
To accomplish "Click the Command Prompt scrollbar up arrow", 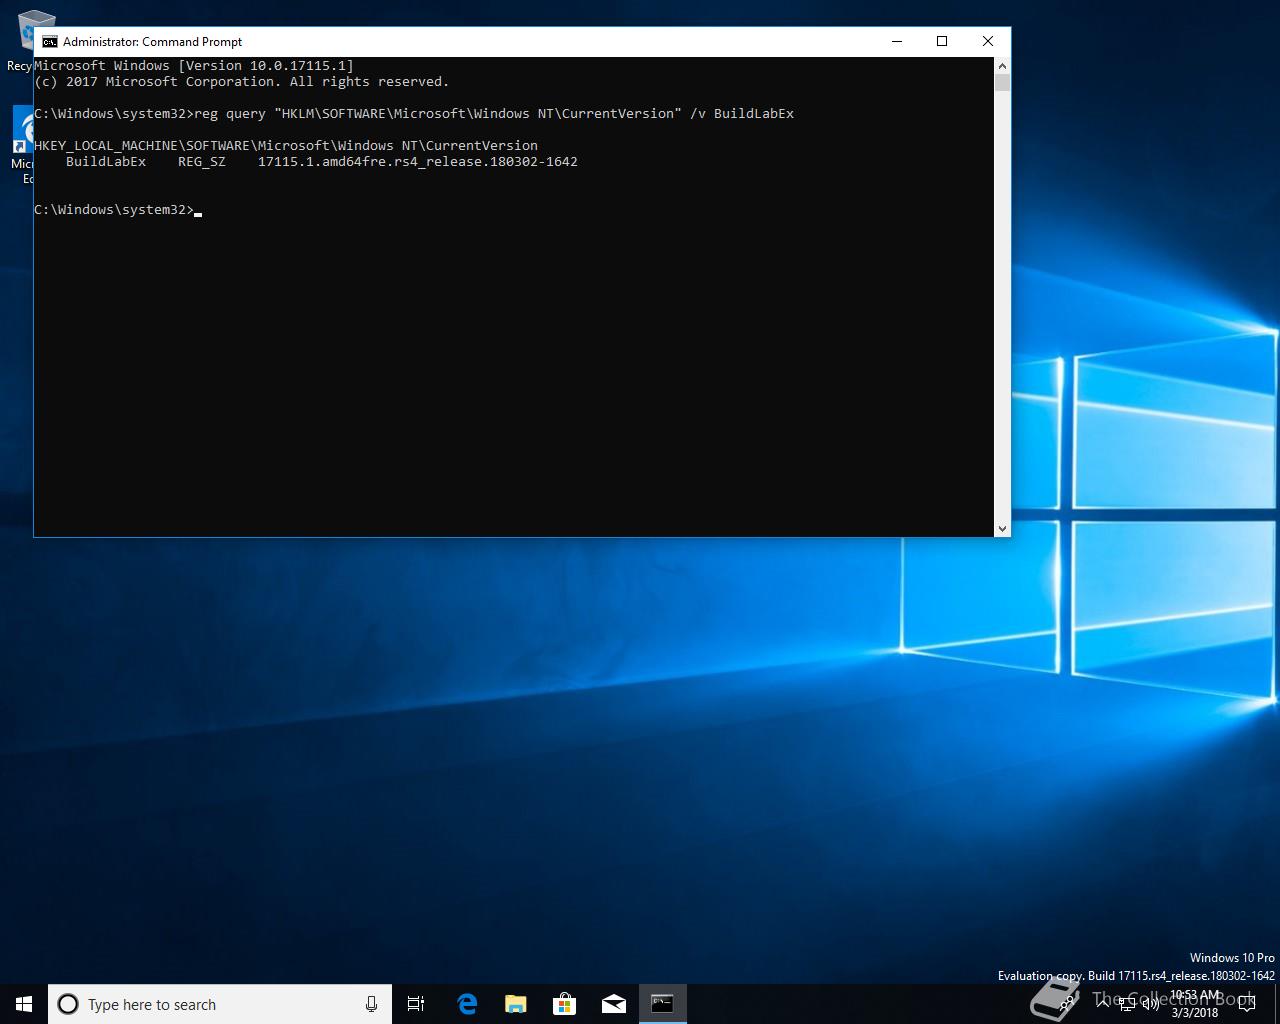I will click(1002, 65).
